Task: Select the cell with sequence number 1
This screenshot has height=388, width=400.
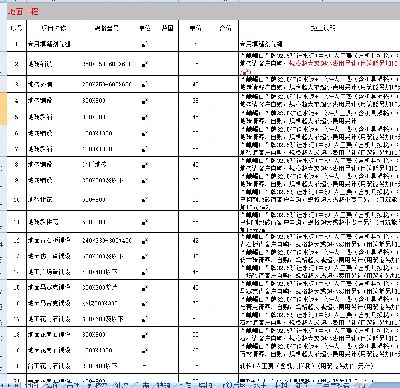Action: click(x=17, y=44)
